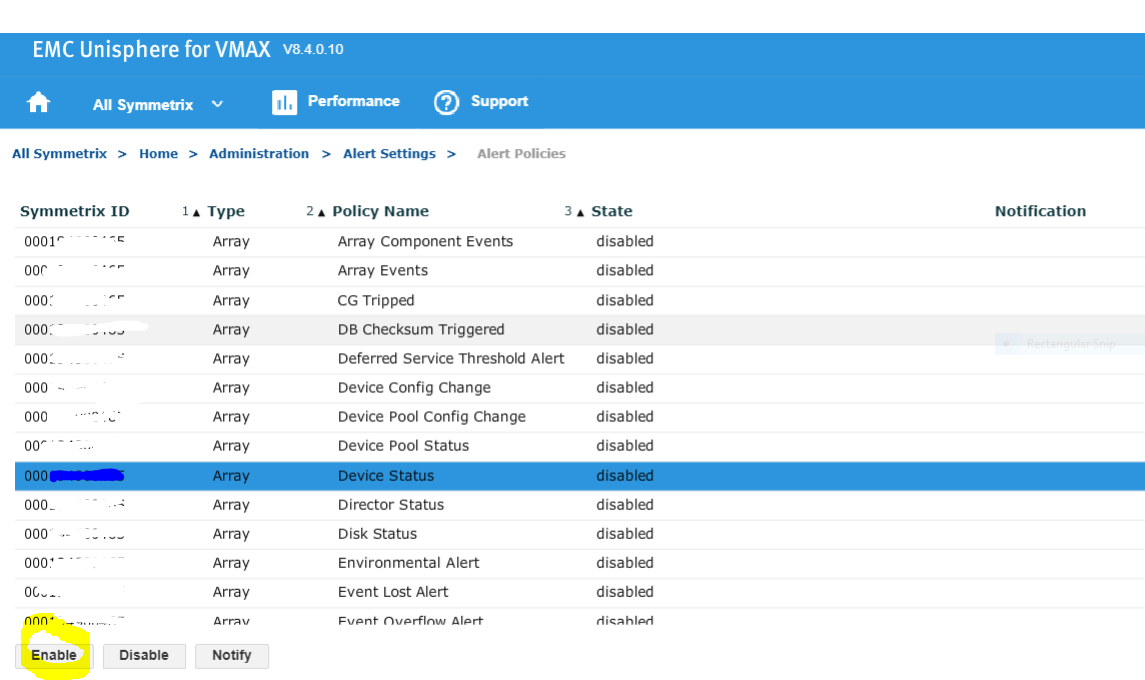1145x680 pixels.
Task: Open All Symmetrix breadcrumb link
Action: pos(59,154)
